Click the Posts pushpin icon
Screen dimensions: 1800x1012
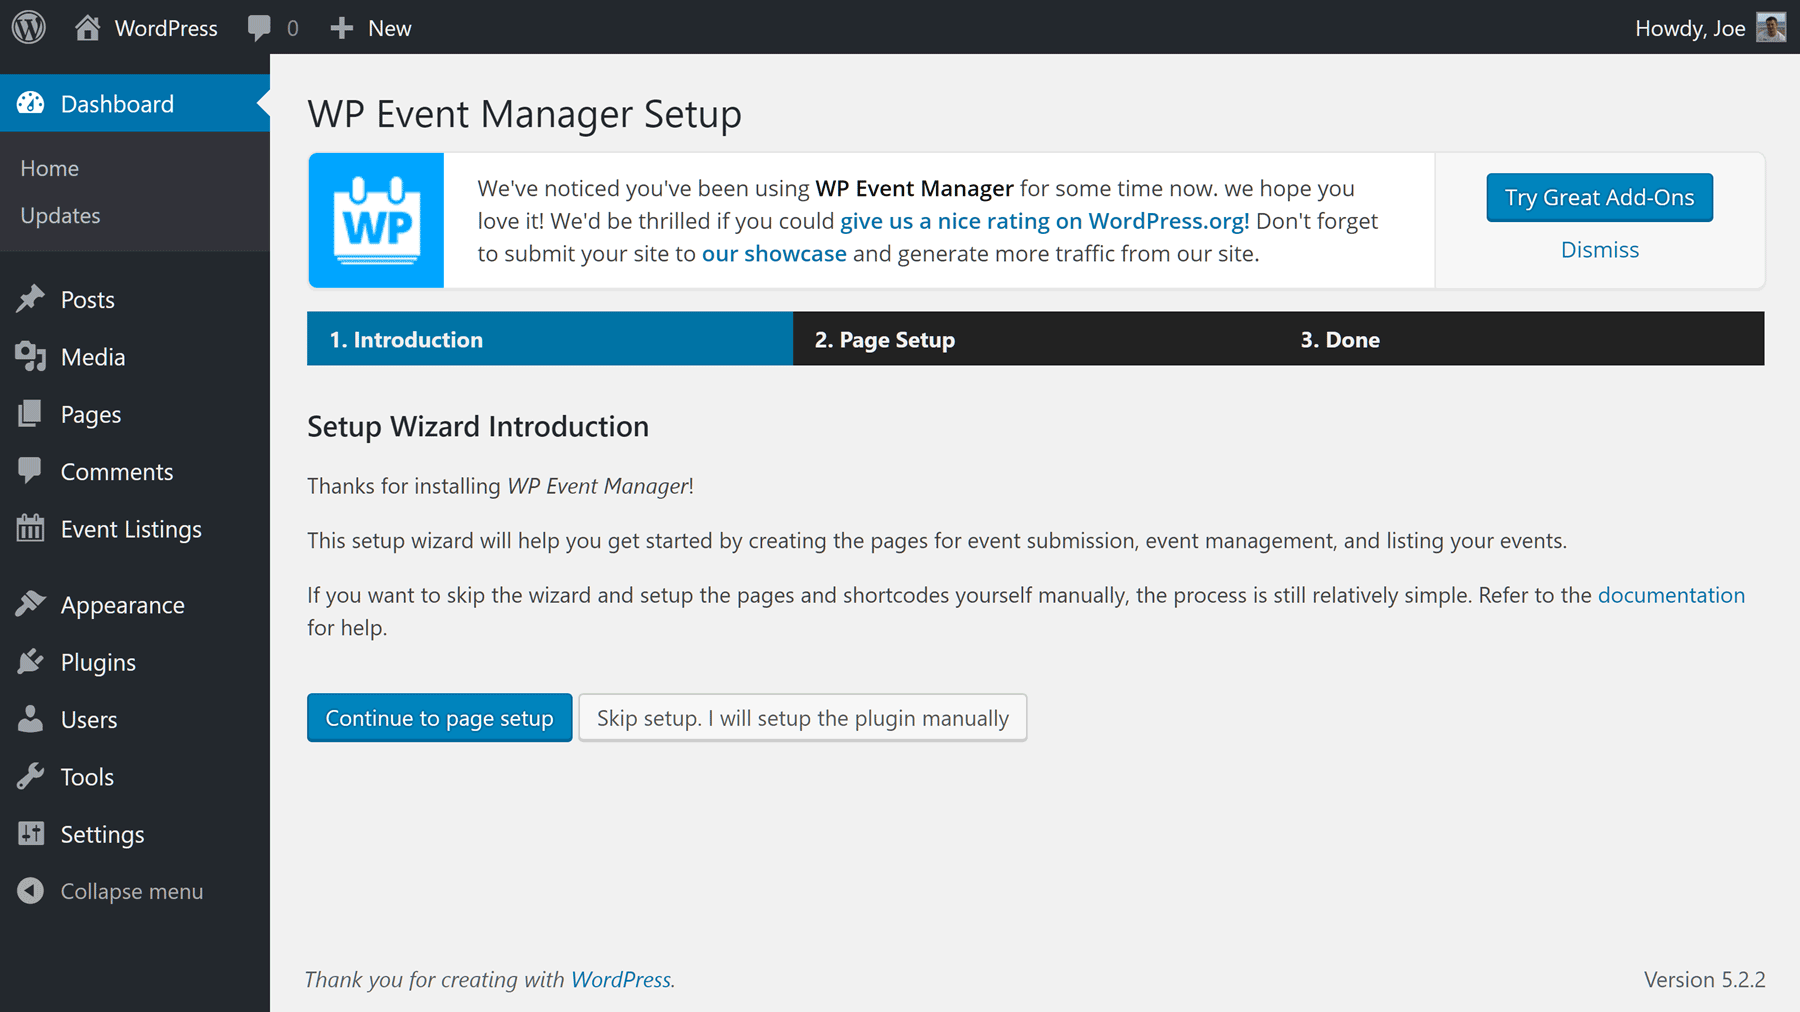coord(31,298)
